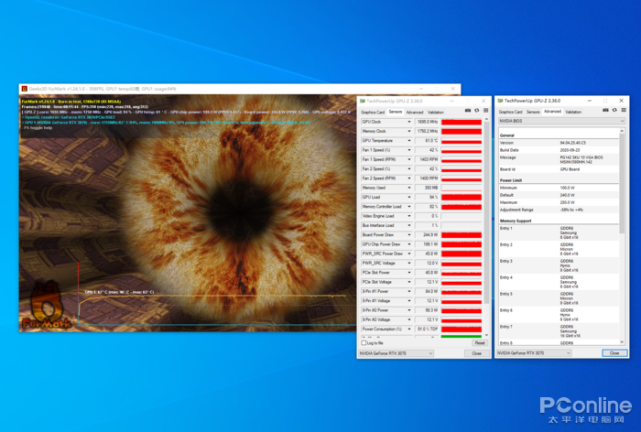This screenshot has width=641, height=432.
Task: Open Memory Used sensor dropdown arrow
Action: point(409,188)
